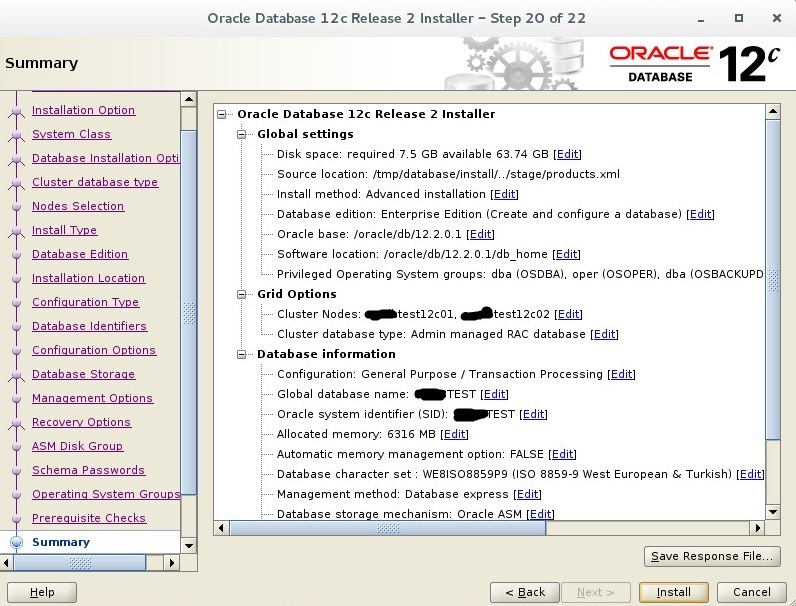Select the Privileged Operating System groups row
The width and height of the screenshot is (796, 606).
[520, 274]
